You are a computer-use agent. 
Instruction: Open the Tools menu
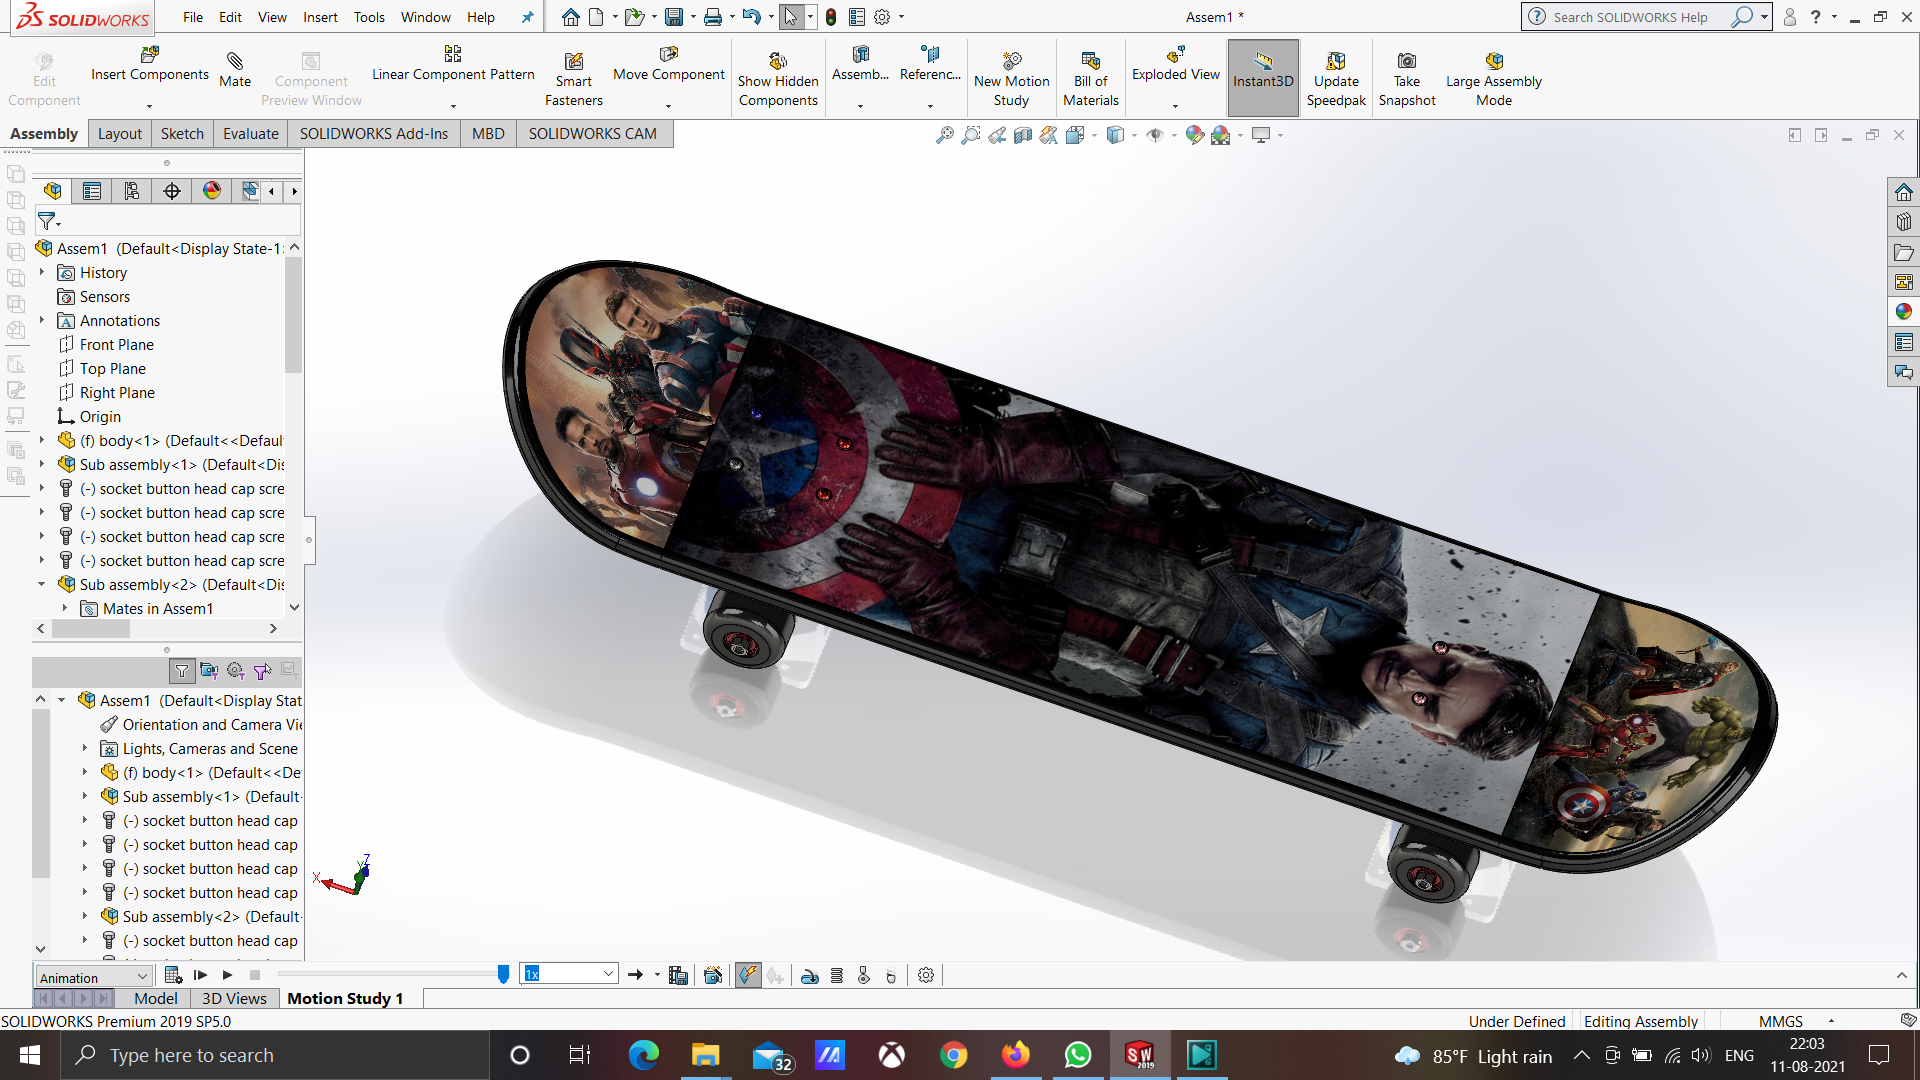point(369,17)
